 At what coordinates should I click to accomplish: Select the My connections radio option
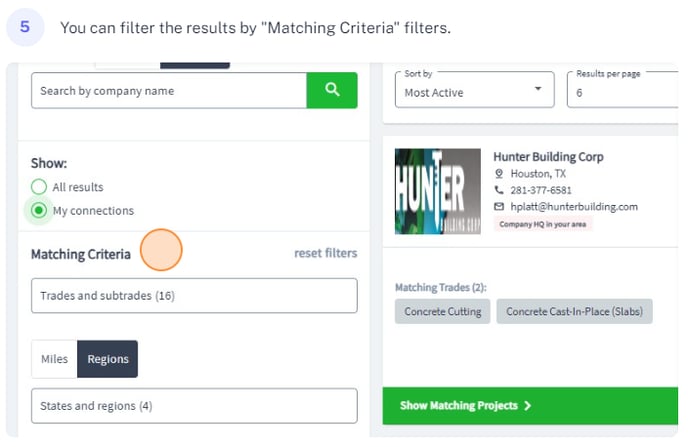pos(39,211)
